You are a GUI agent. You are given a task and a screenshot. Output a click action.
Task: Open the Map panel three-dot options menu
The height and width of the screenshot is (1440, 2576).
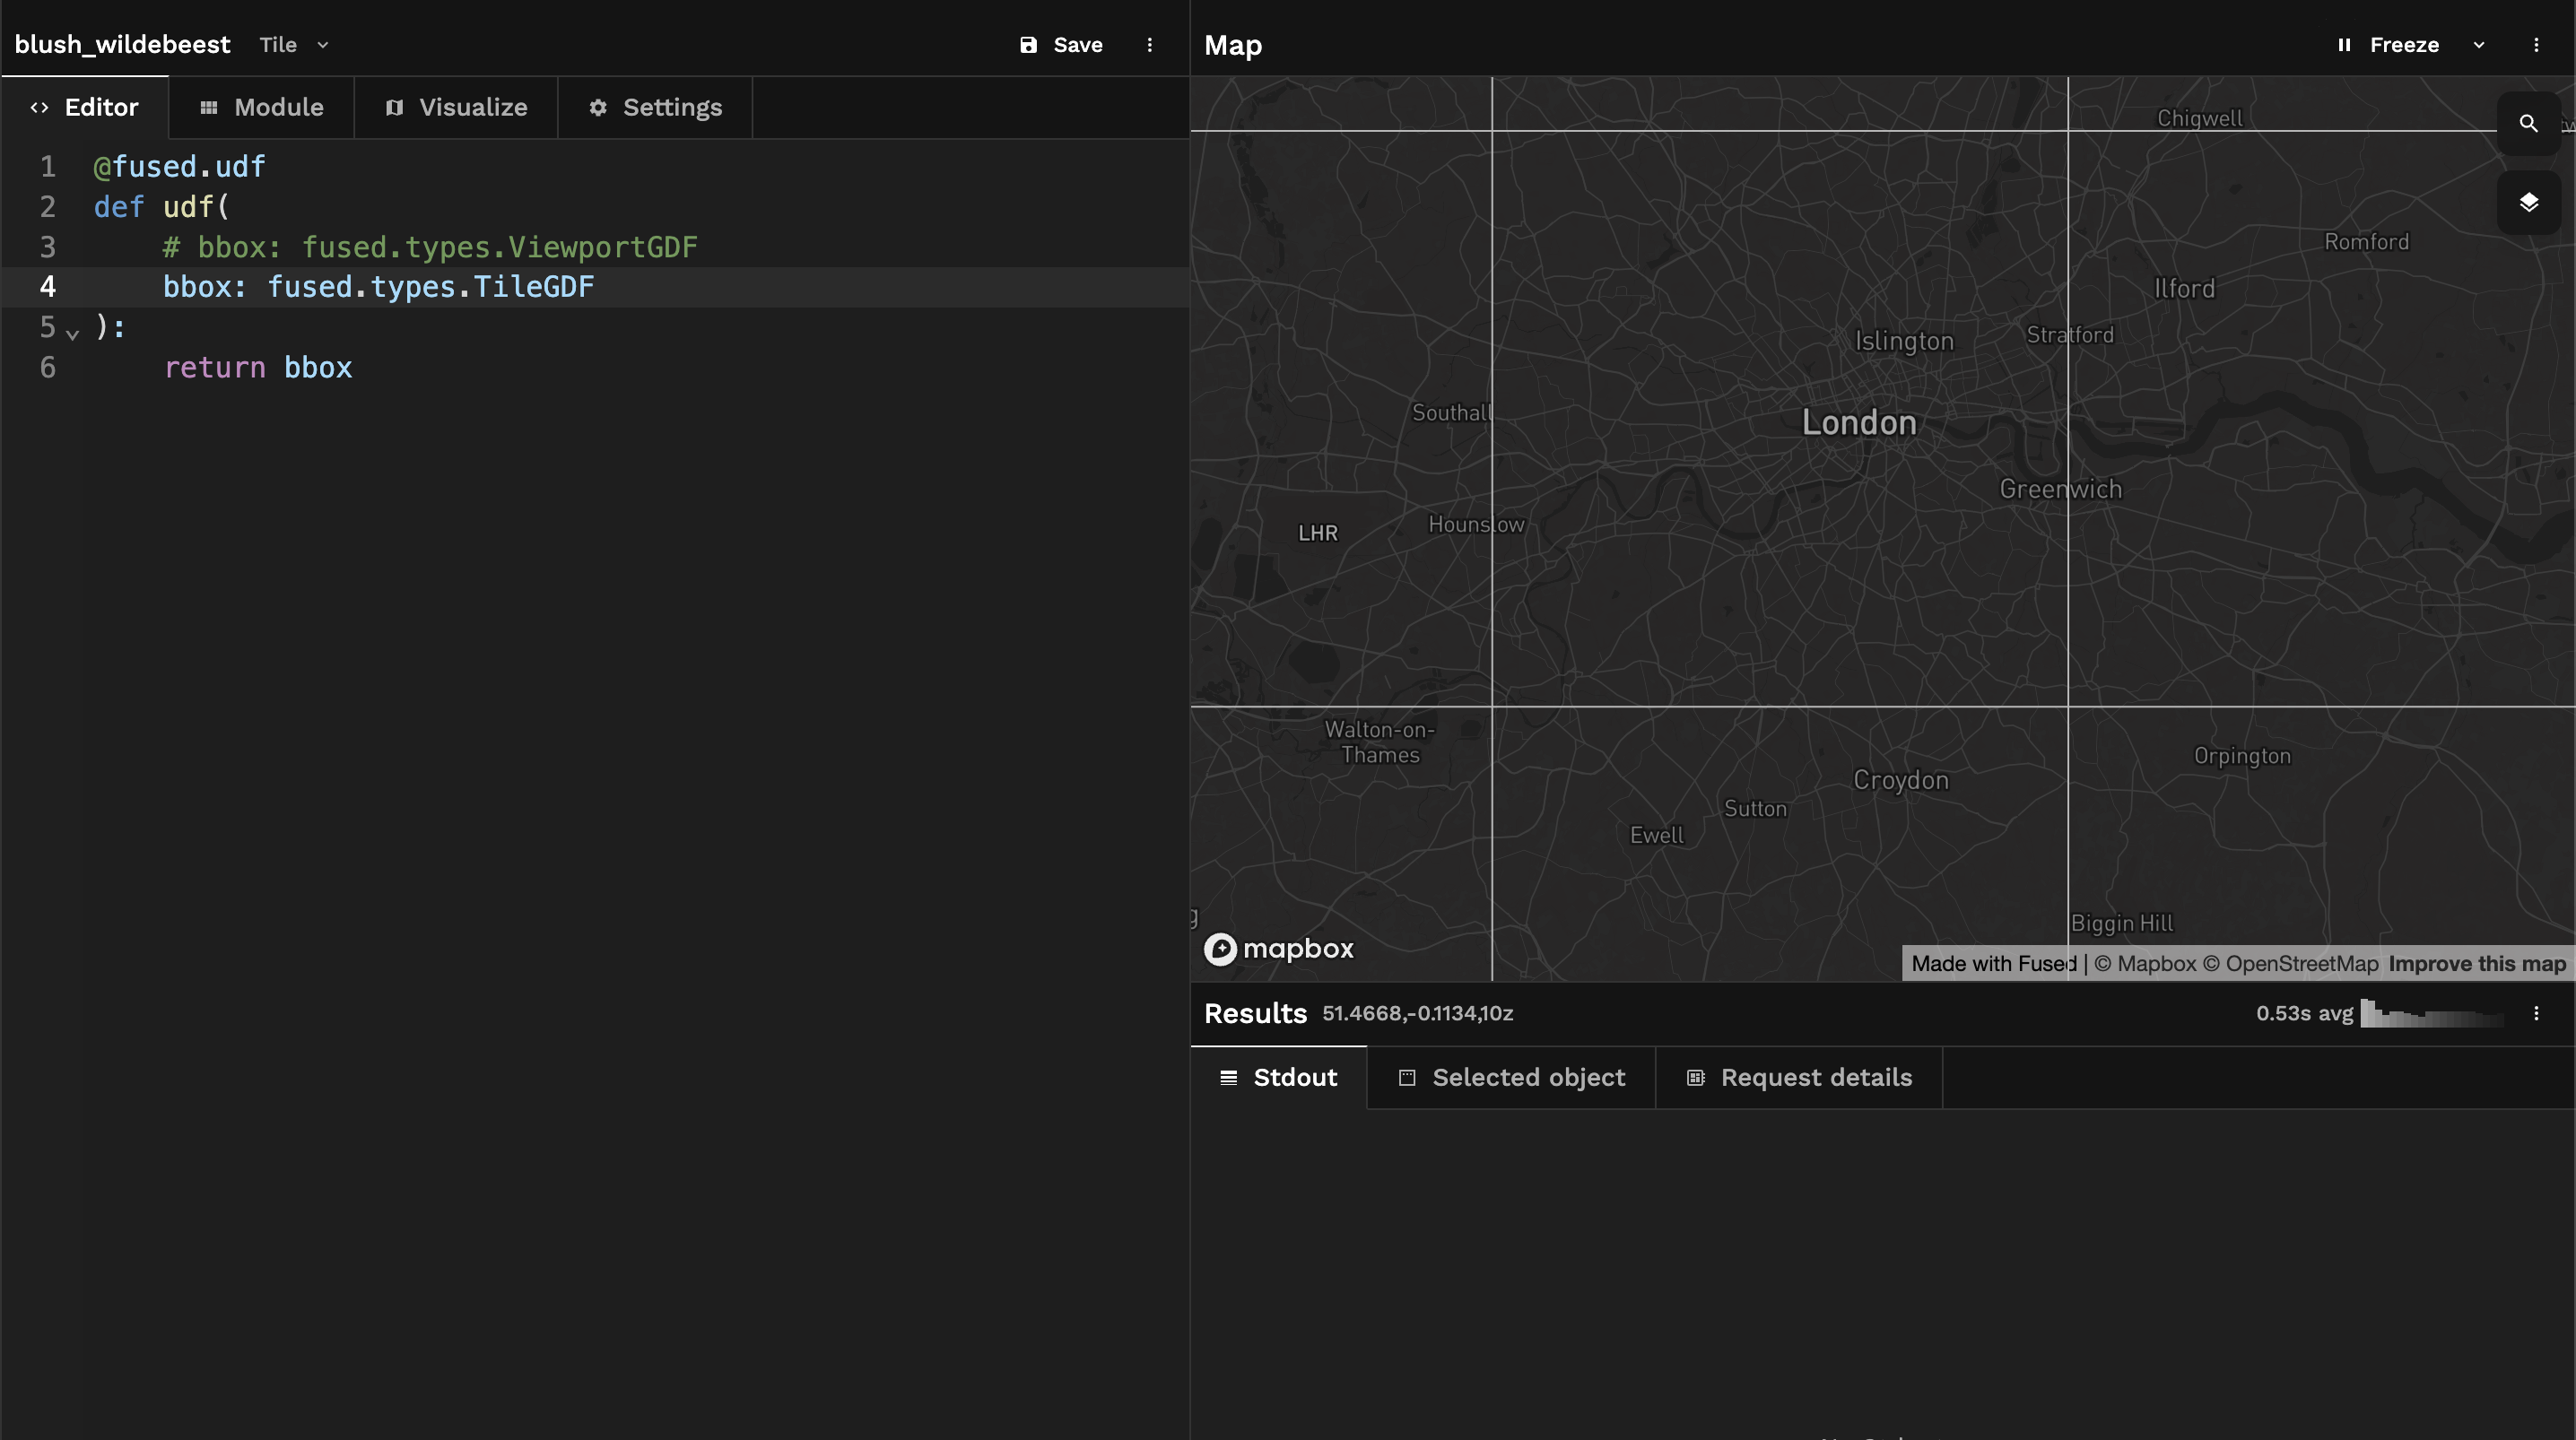(x=2536, y=45)
